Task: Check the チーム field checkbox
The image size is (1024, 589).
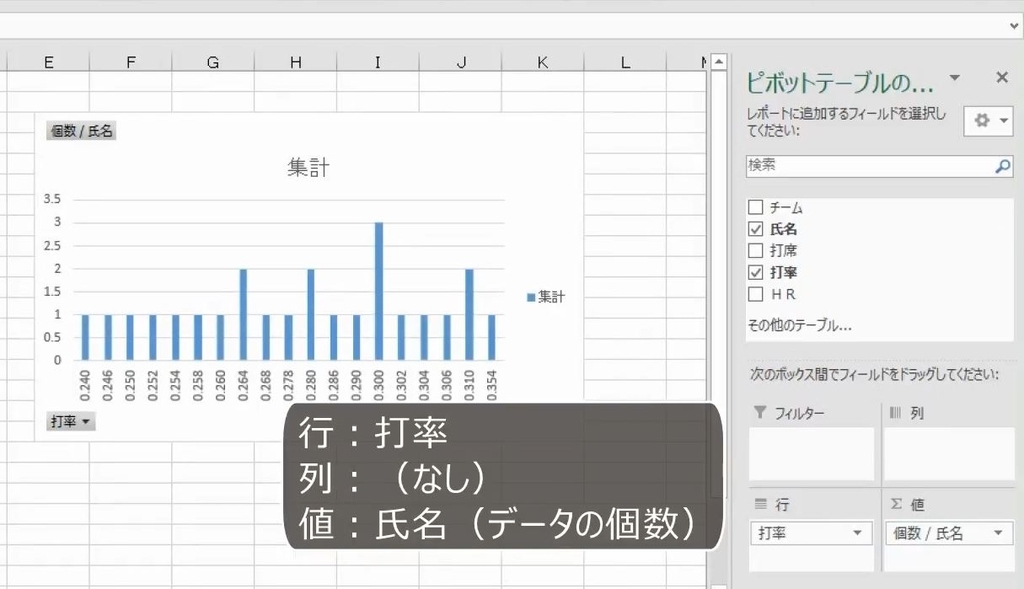Action: pos(756,208)
